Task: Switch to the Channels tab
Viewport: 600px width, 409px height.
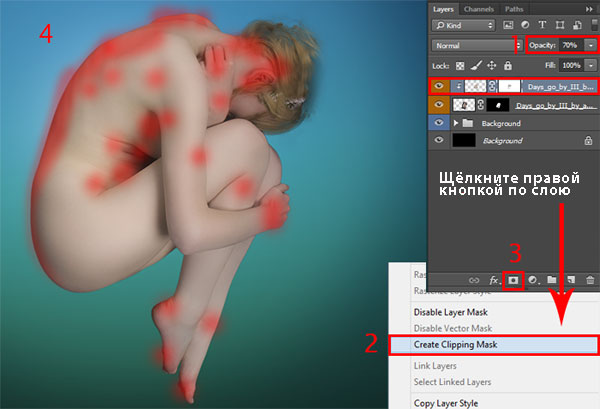Action: (479, 9)
